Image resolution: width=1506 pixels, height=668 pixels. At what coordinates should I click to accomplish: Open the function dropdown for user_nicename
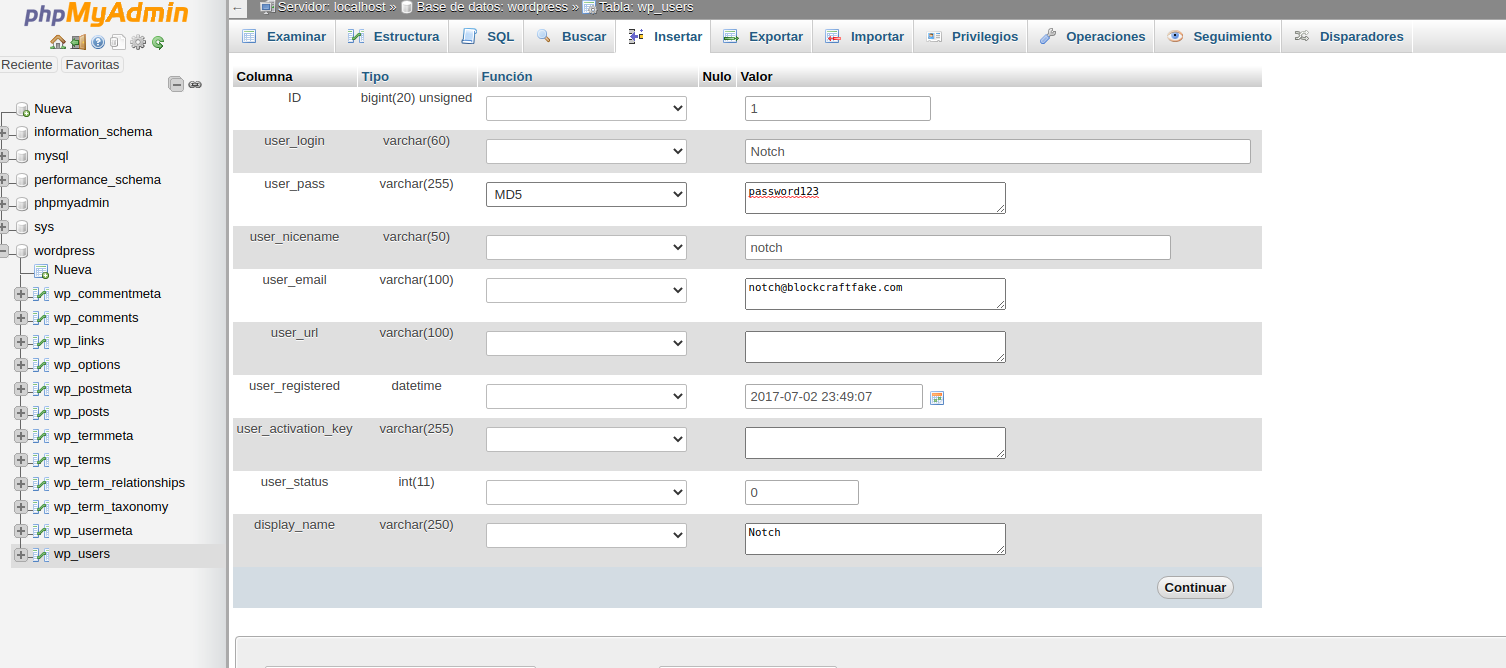[586, 247]
